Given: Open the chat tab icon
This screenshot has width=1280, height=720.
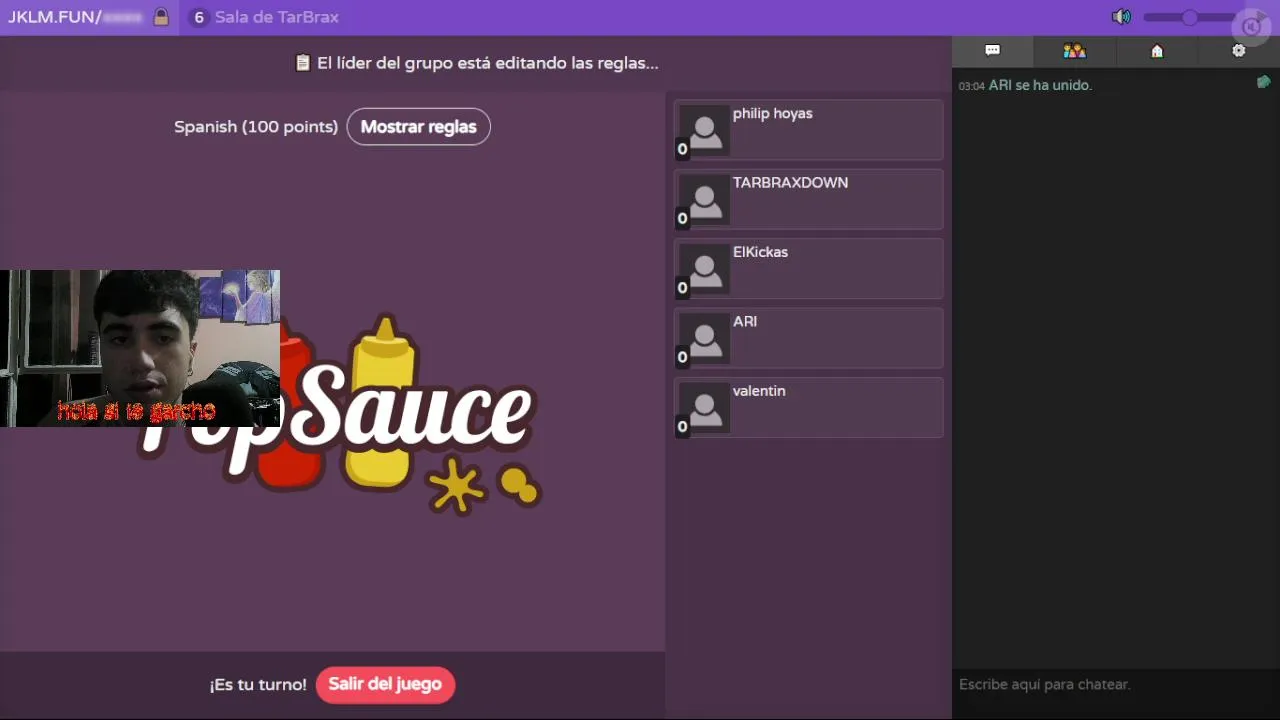Looking at the screenshot, I should 992,51.
